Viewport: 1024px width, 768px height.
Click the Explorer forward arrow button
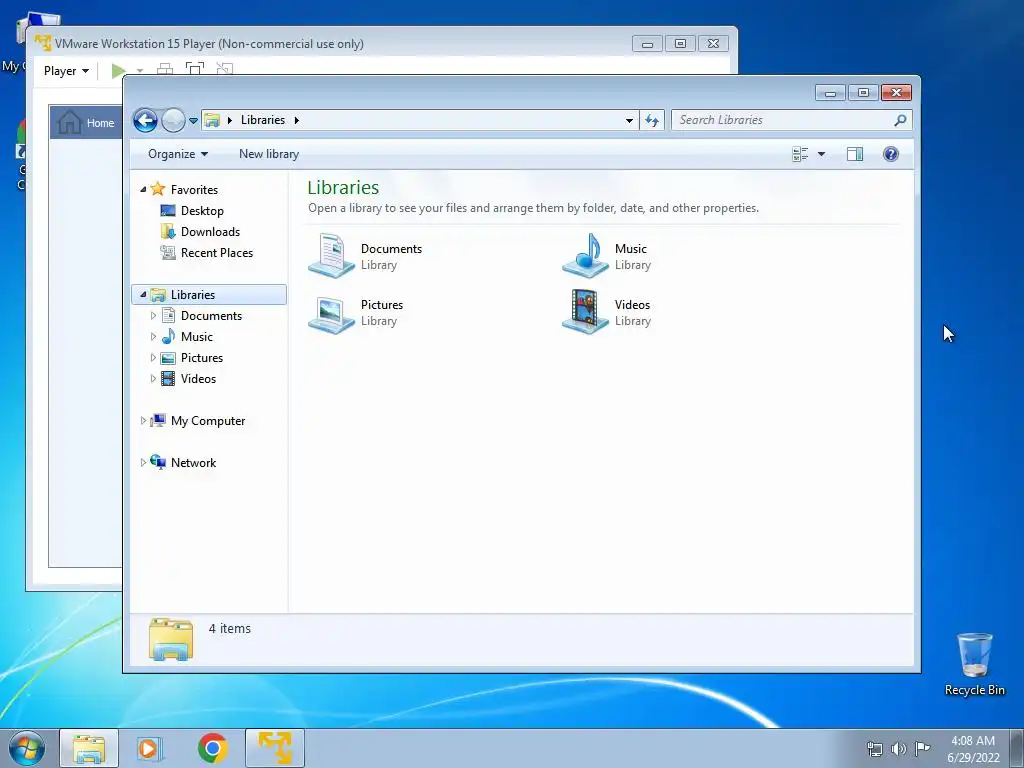(173, 120)
